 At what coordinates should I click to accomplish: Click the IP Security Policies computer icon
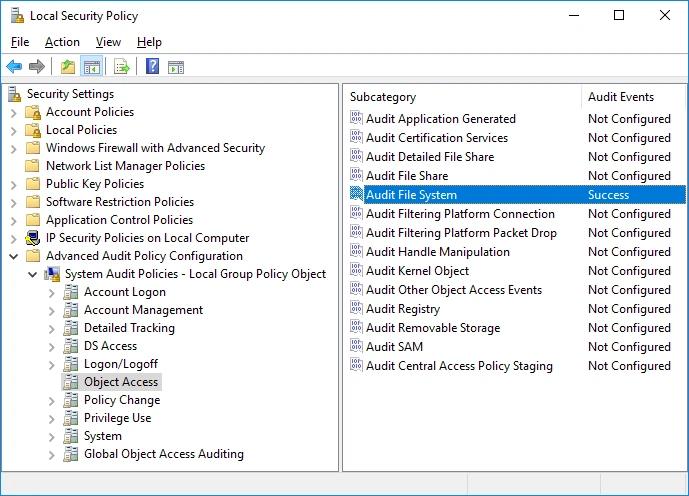(33, 238)
